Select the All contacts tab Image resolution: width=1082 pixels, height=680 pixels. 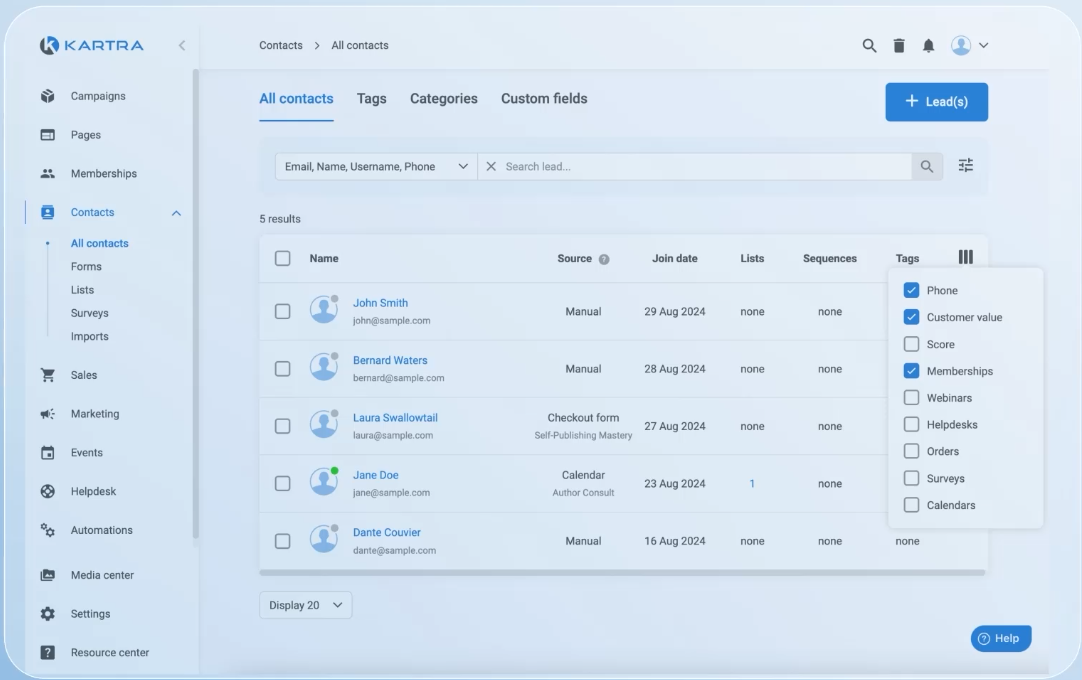(296, 99)
